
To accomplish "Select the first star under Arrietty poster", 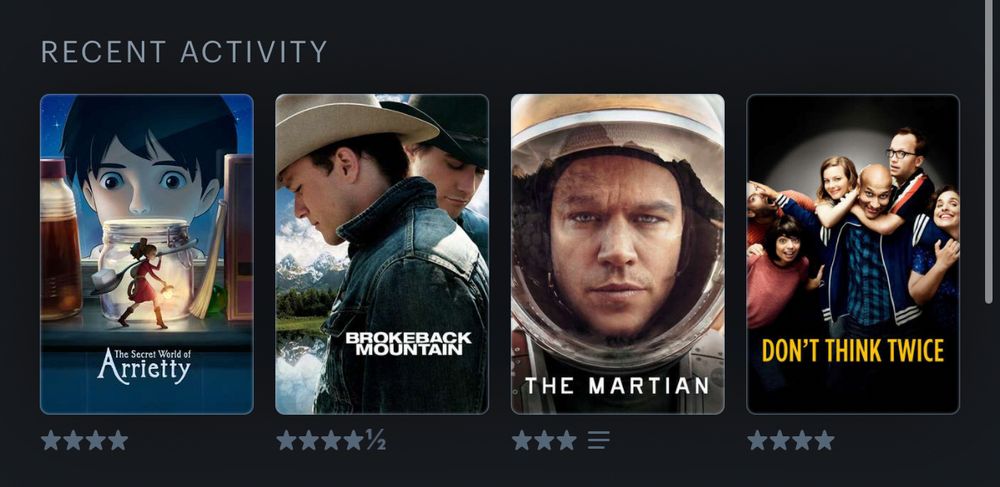I will point(51,440).
